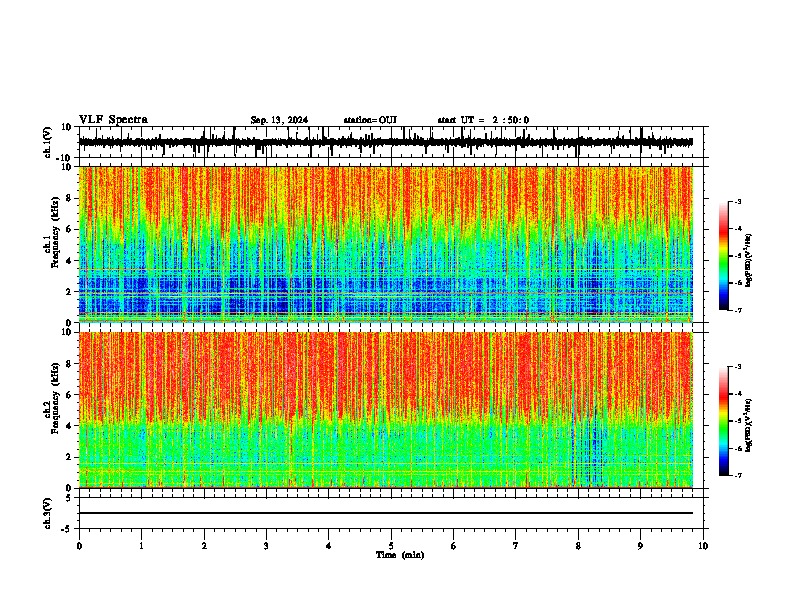Screen dimensions: 792x612
Task: Click the '4' kHz tick of ch.1 spectrogram
Action: [x=69, y=261]
